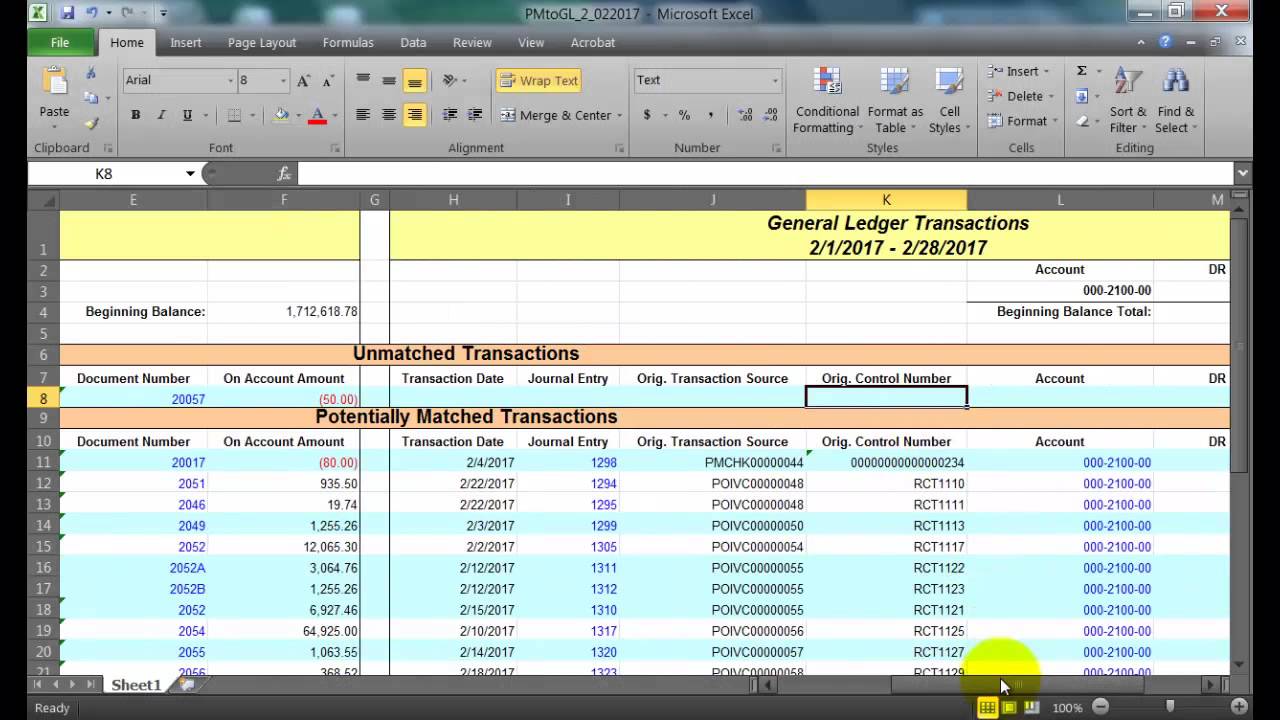Switch to the Page Layout tab
The width and height of the screenshot is (1280, 720).
pos(262,43)
